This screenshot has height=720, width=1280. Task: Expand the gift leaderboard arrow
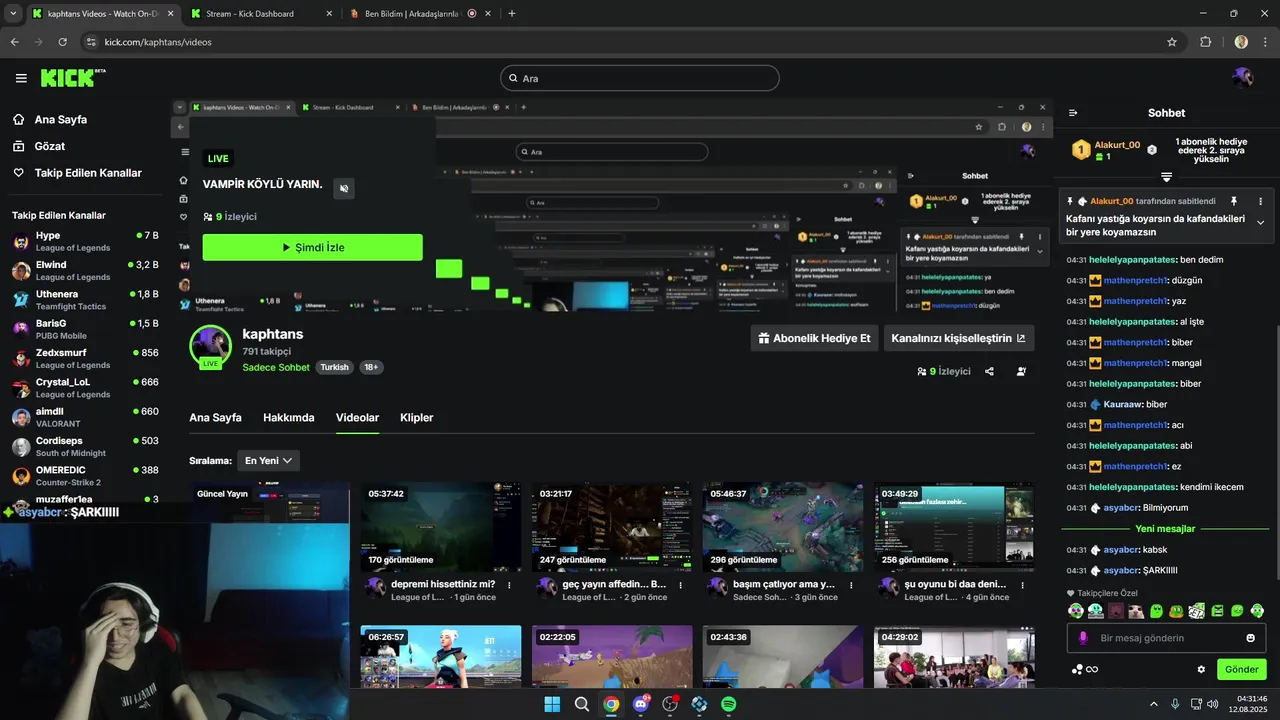tap(1166, 176)
